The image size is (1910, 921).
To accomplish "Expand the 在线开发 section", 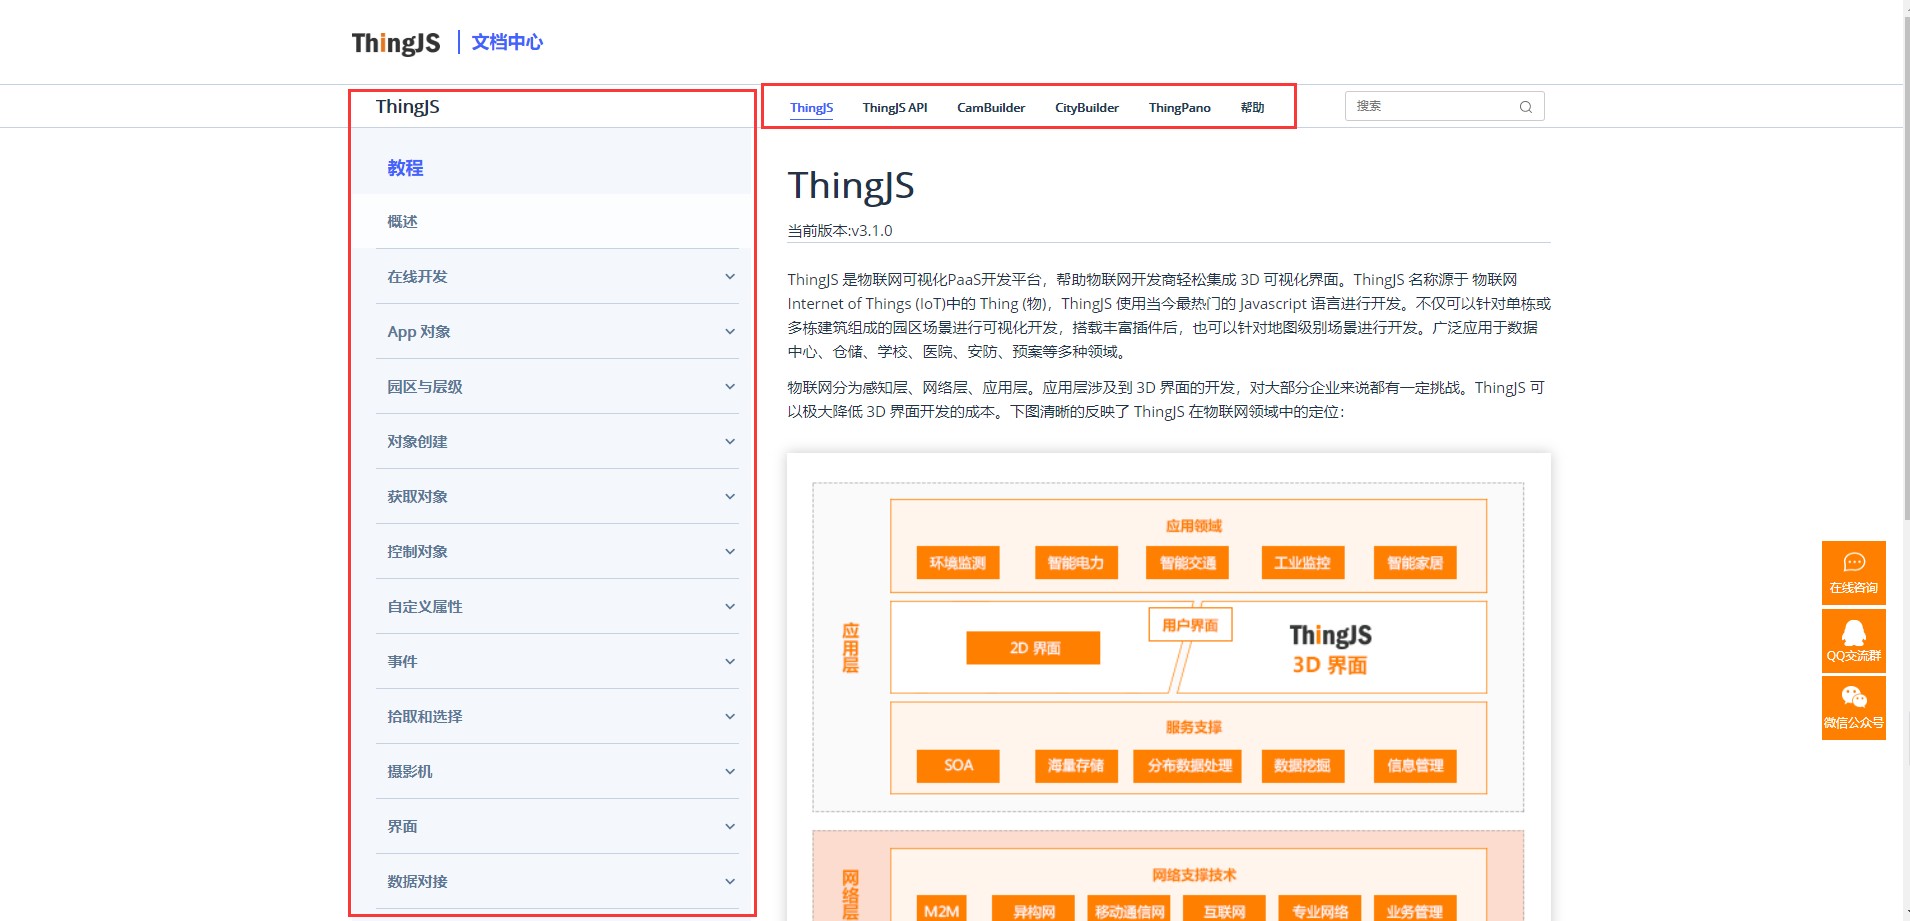I will pyautogui.click(x=557, y=277).
